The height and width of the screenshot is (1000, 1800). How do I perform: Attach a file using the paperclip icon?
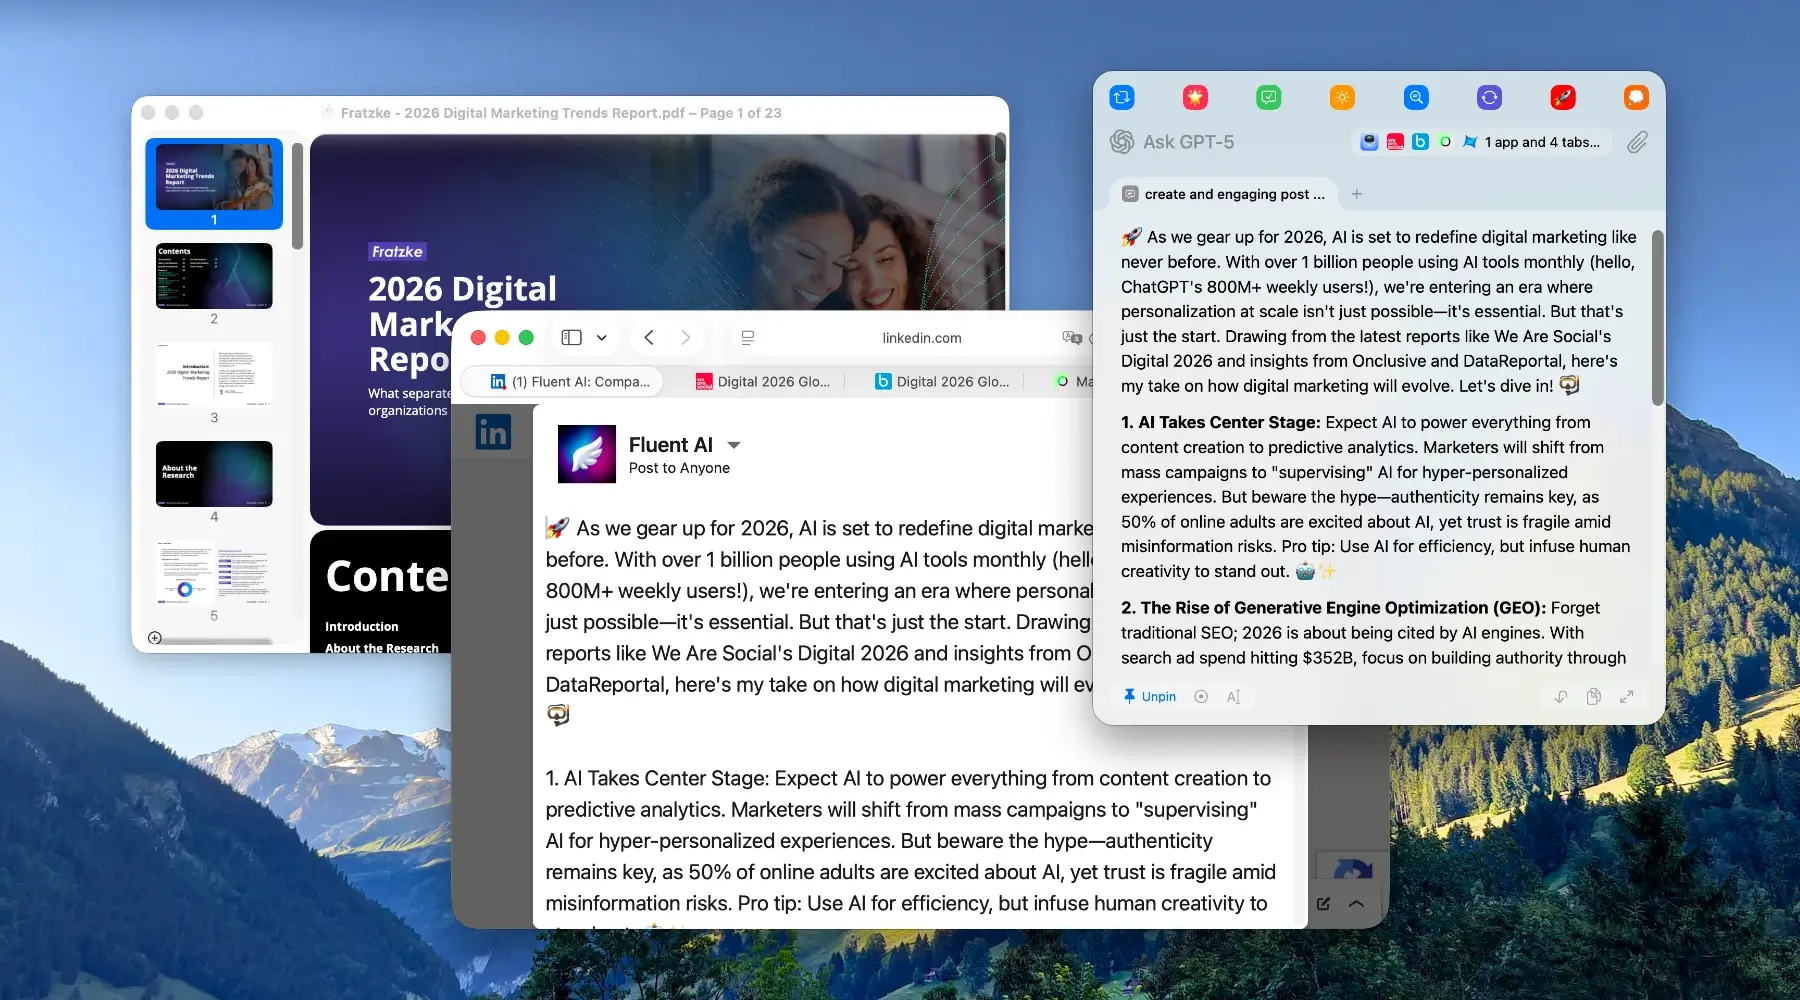[x=1638, y=142]
